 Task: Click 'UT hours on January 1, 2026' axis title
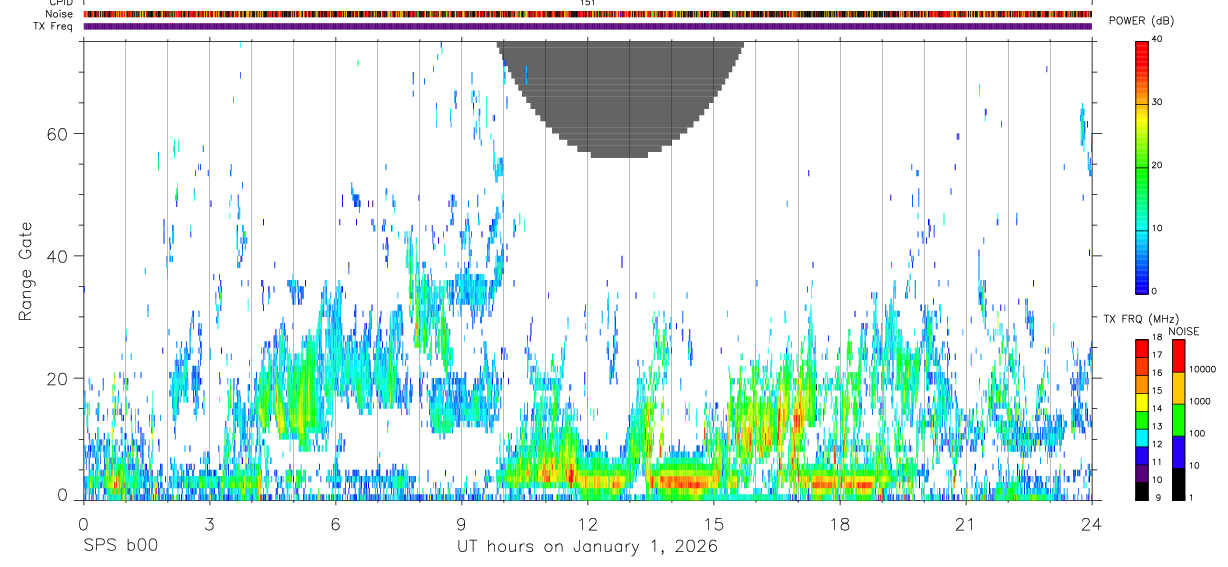coord(586,547)
